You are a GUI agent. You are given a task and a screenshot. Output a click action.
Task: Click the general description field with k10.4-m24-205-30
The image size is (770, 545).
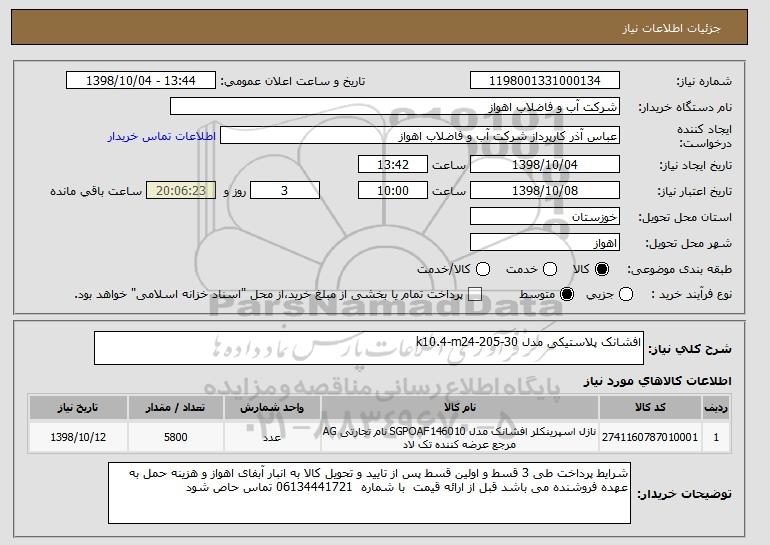point(369,348)
